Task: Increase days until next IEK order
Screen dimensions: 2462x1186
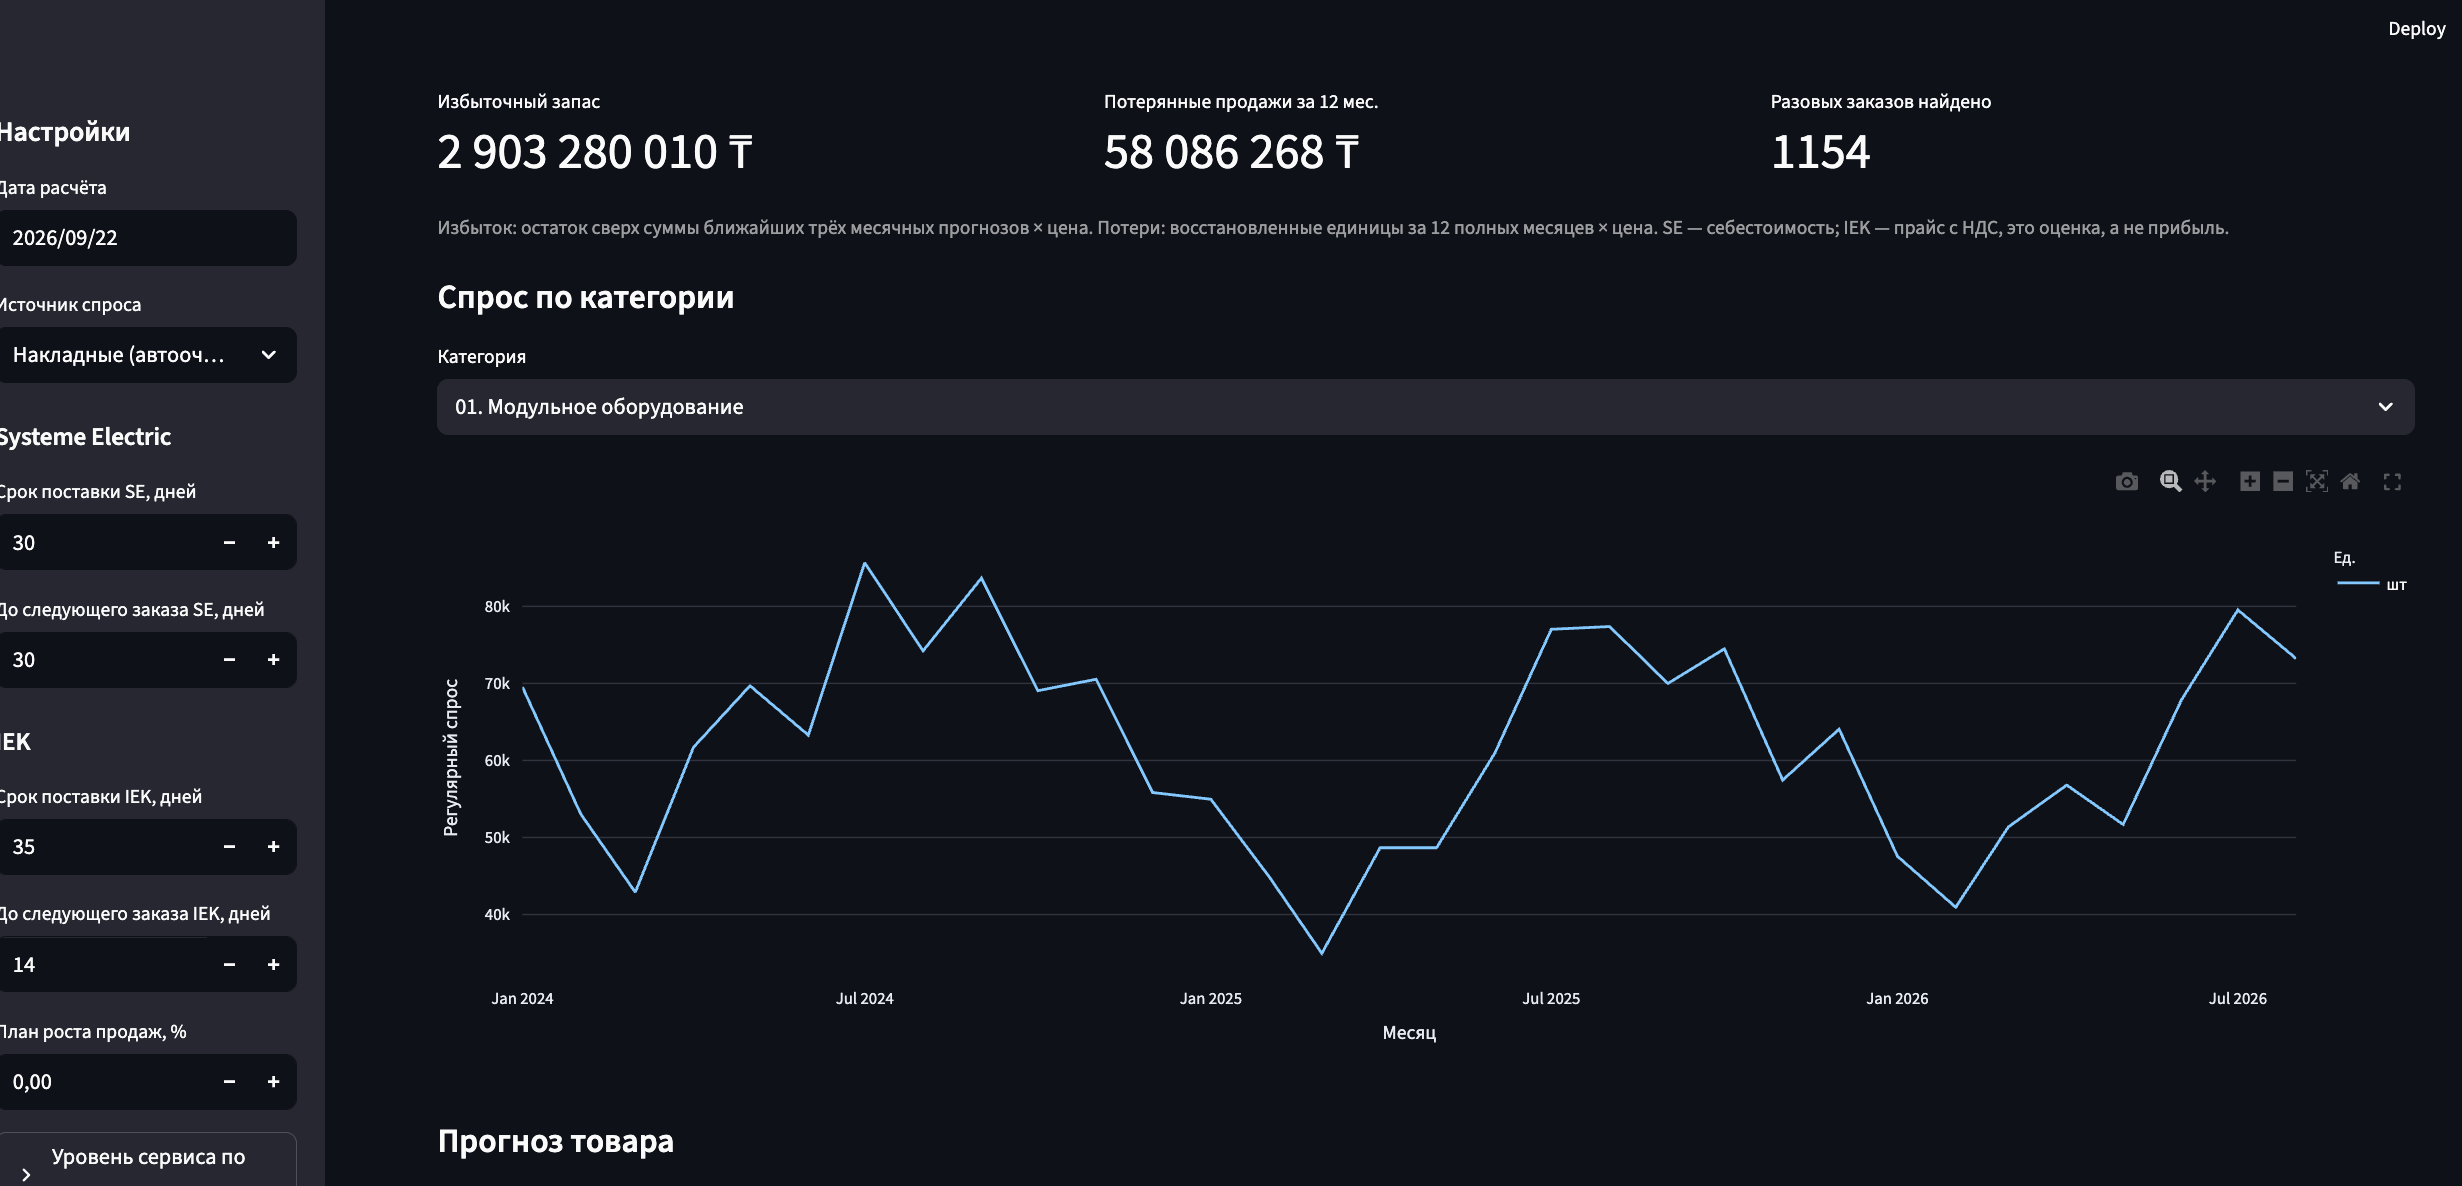Action: coord(273,965)
